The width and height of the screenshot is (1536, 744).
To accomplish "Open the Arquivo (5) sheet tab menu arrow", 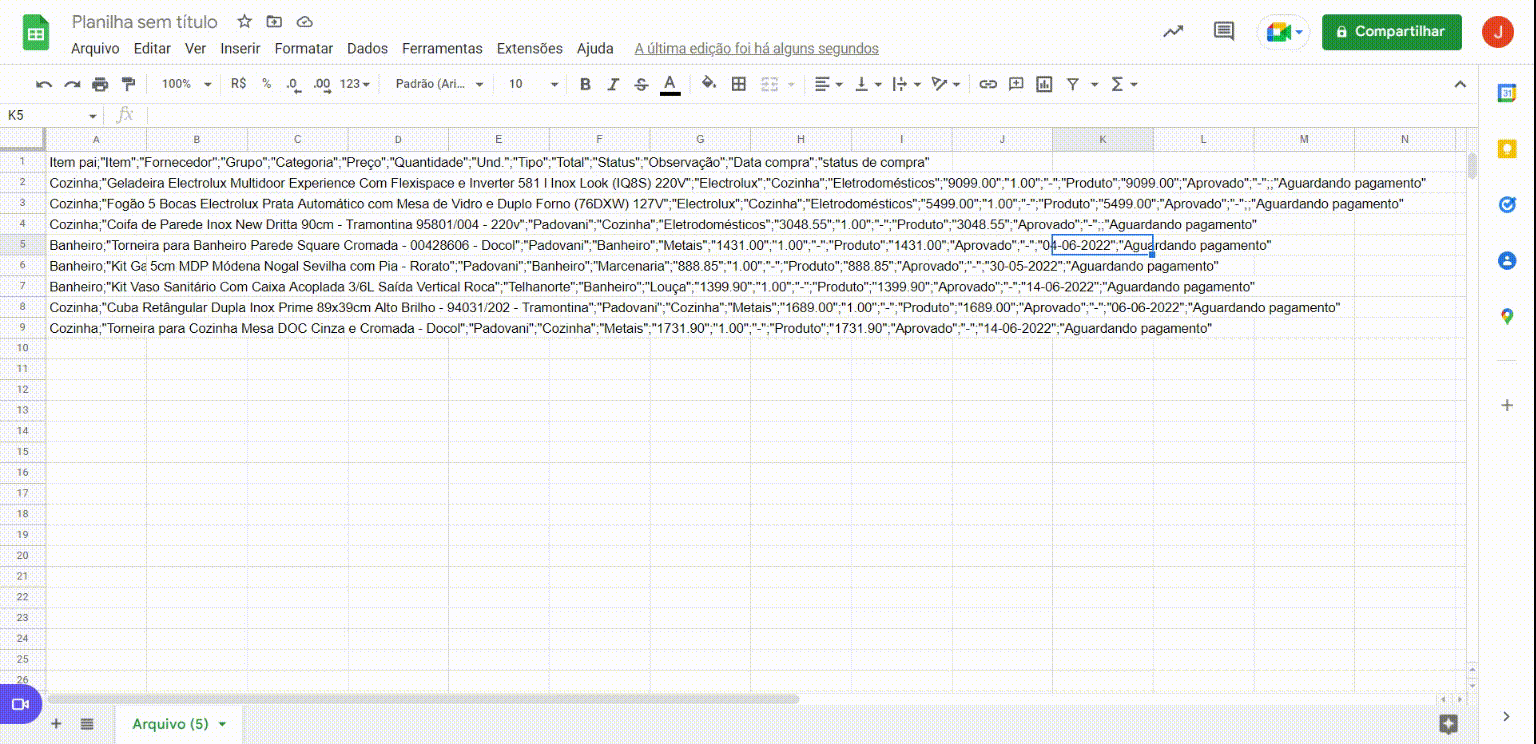I will 222,724.
